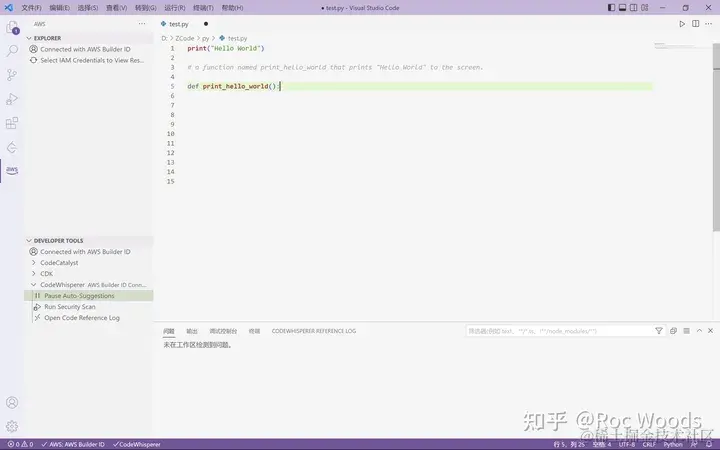This screenshot has width=720, height=450.
Task: Click Open Code Reference Log
Action: pos(89,318)
